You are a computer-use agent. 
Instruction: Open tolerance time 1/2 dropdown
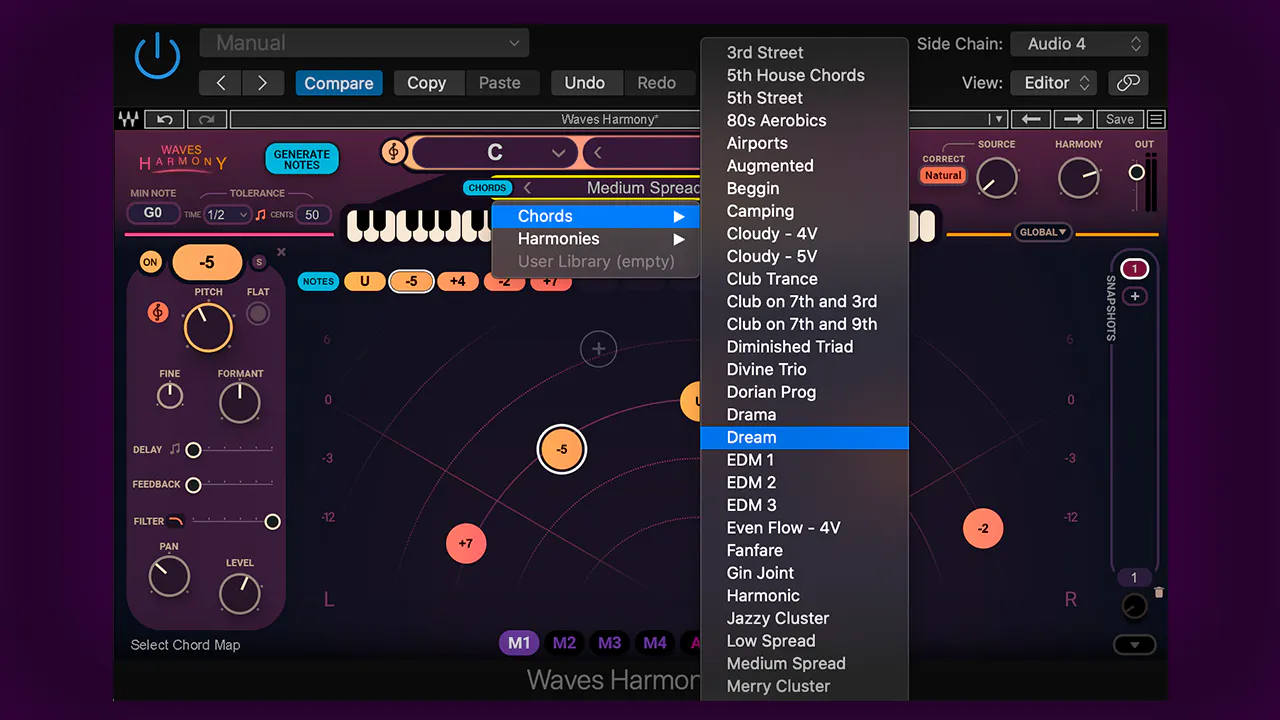(x=228, y=214)
